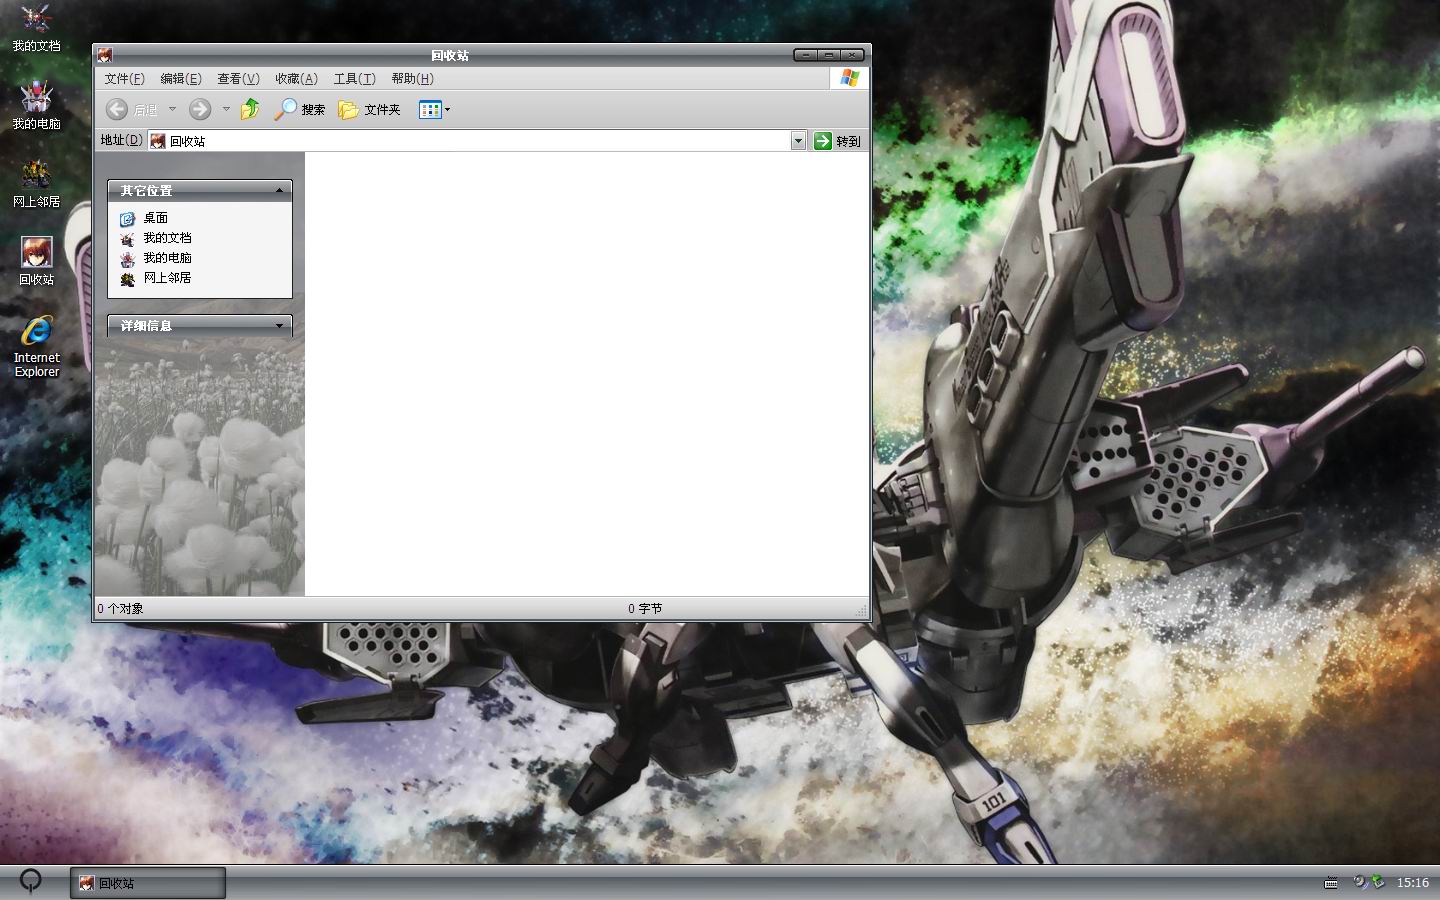Open 网上邻居 link in side panel
The image size is (1440, 900).
(167, 277)
